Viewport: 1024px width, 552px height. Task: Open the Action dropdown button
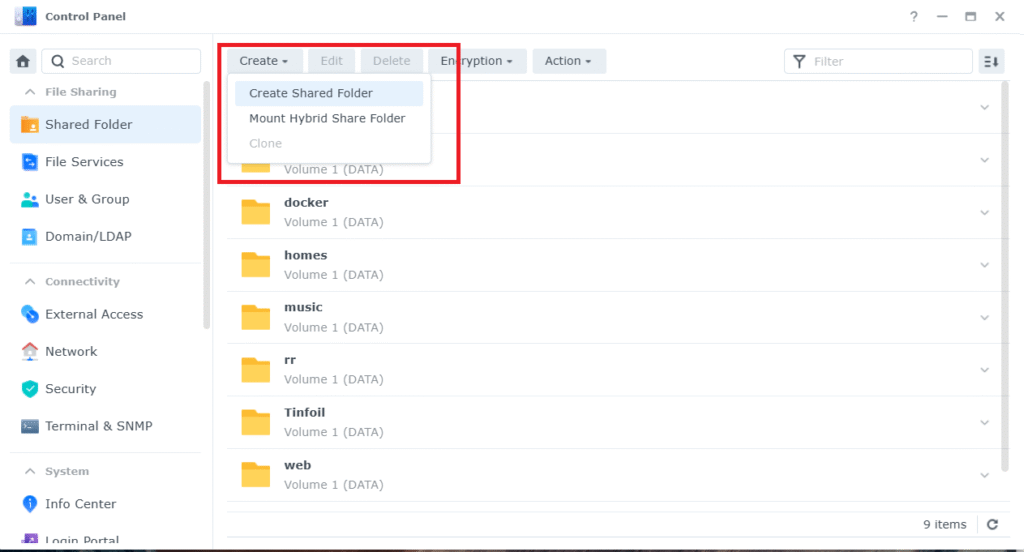568,61
